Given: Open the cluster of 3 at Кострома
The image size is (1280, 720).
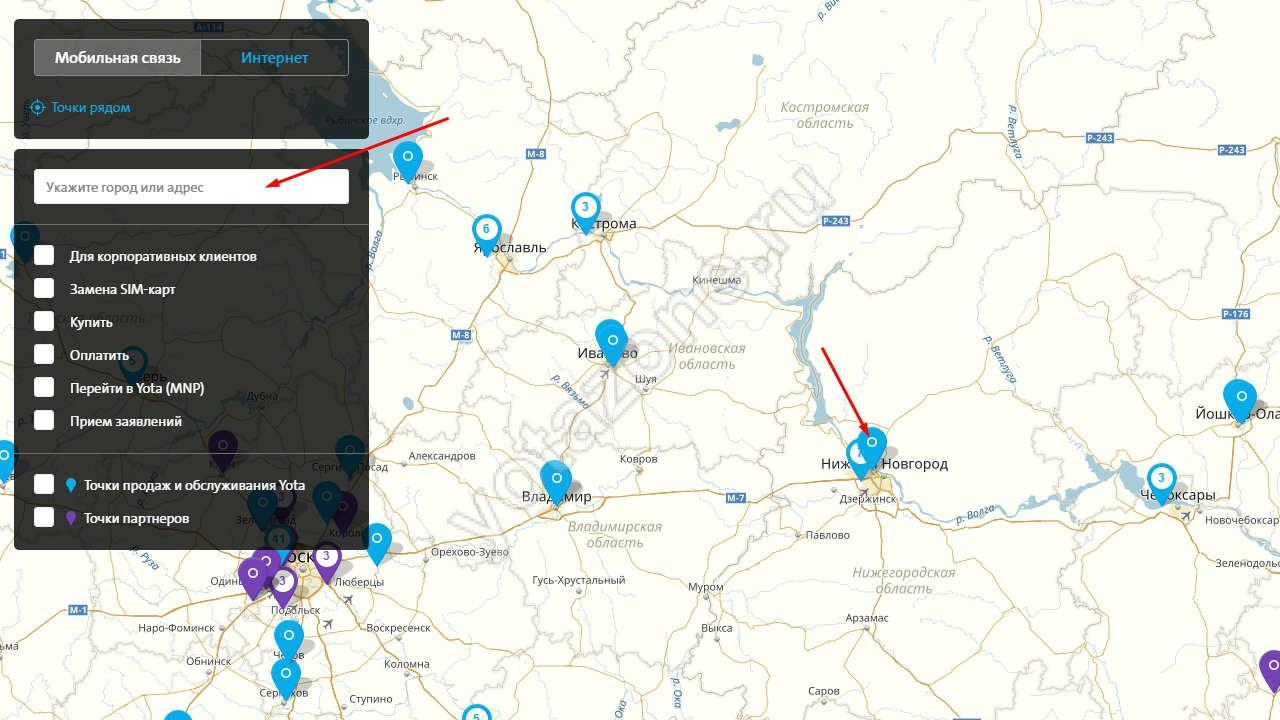Looking at the screenshot, I should [x=585, y=211].
